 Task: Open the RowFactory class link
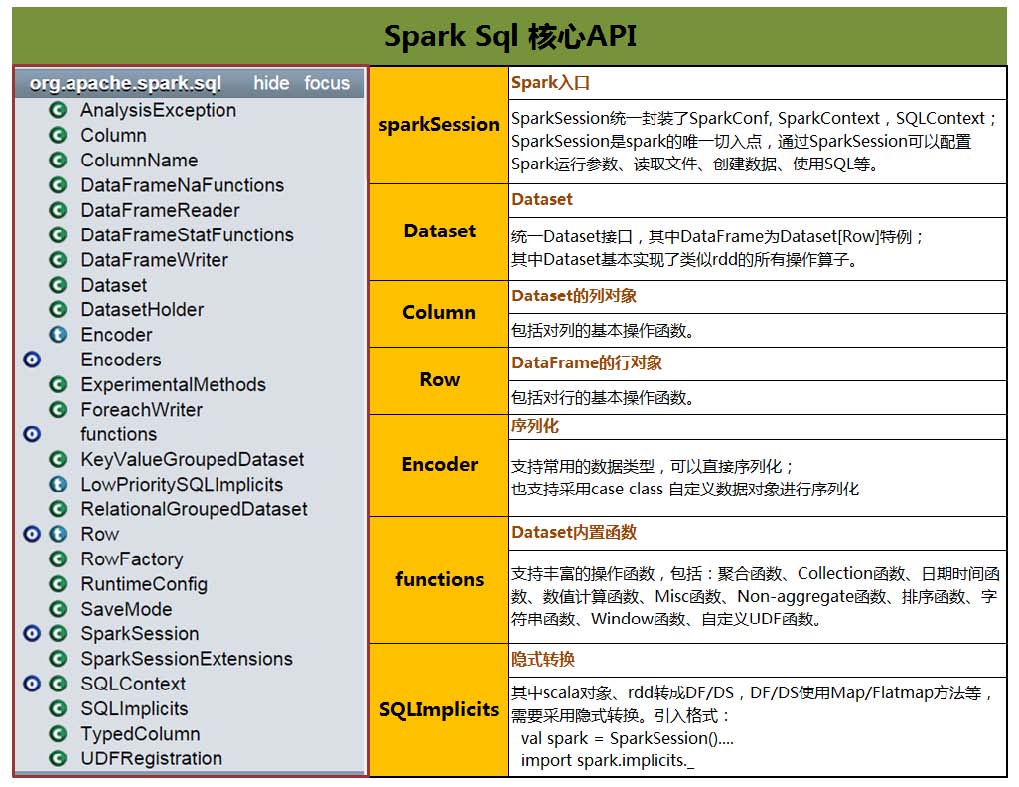pyautogui.click(x=132, y=560)
